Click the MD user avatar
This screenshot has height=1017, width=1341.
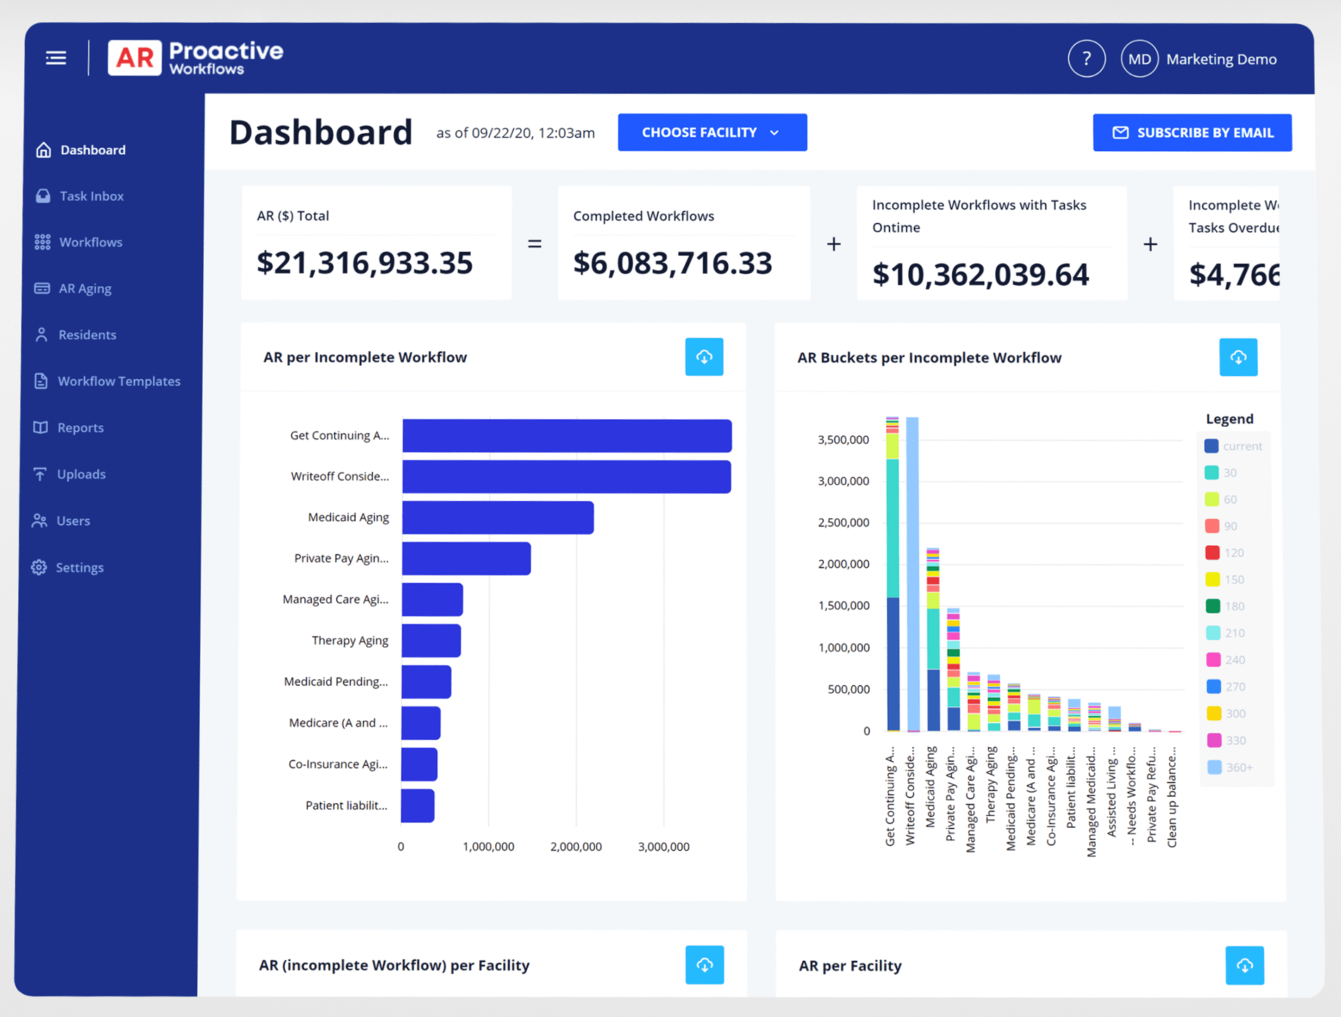(x=1139, y=59)
